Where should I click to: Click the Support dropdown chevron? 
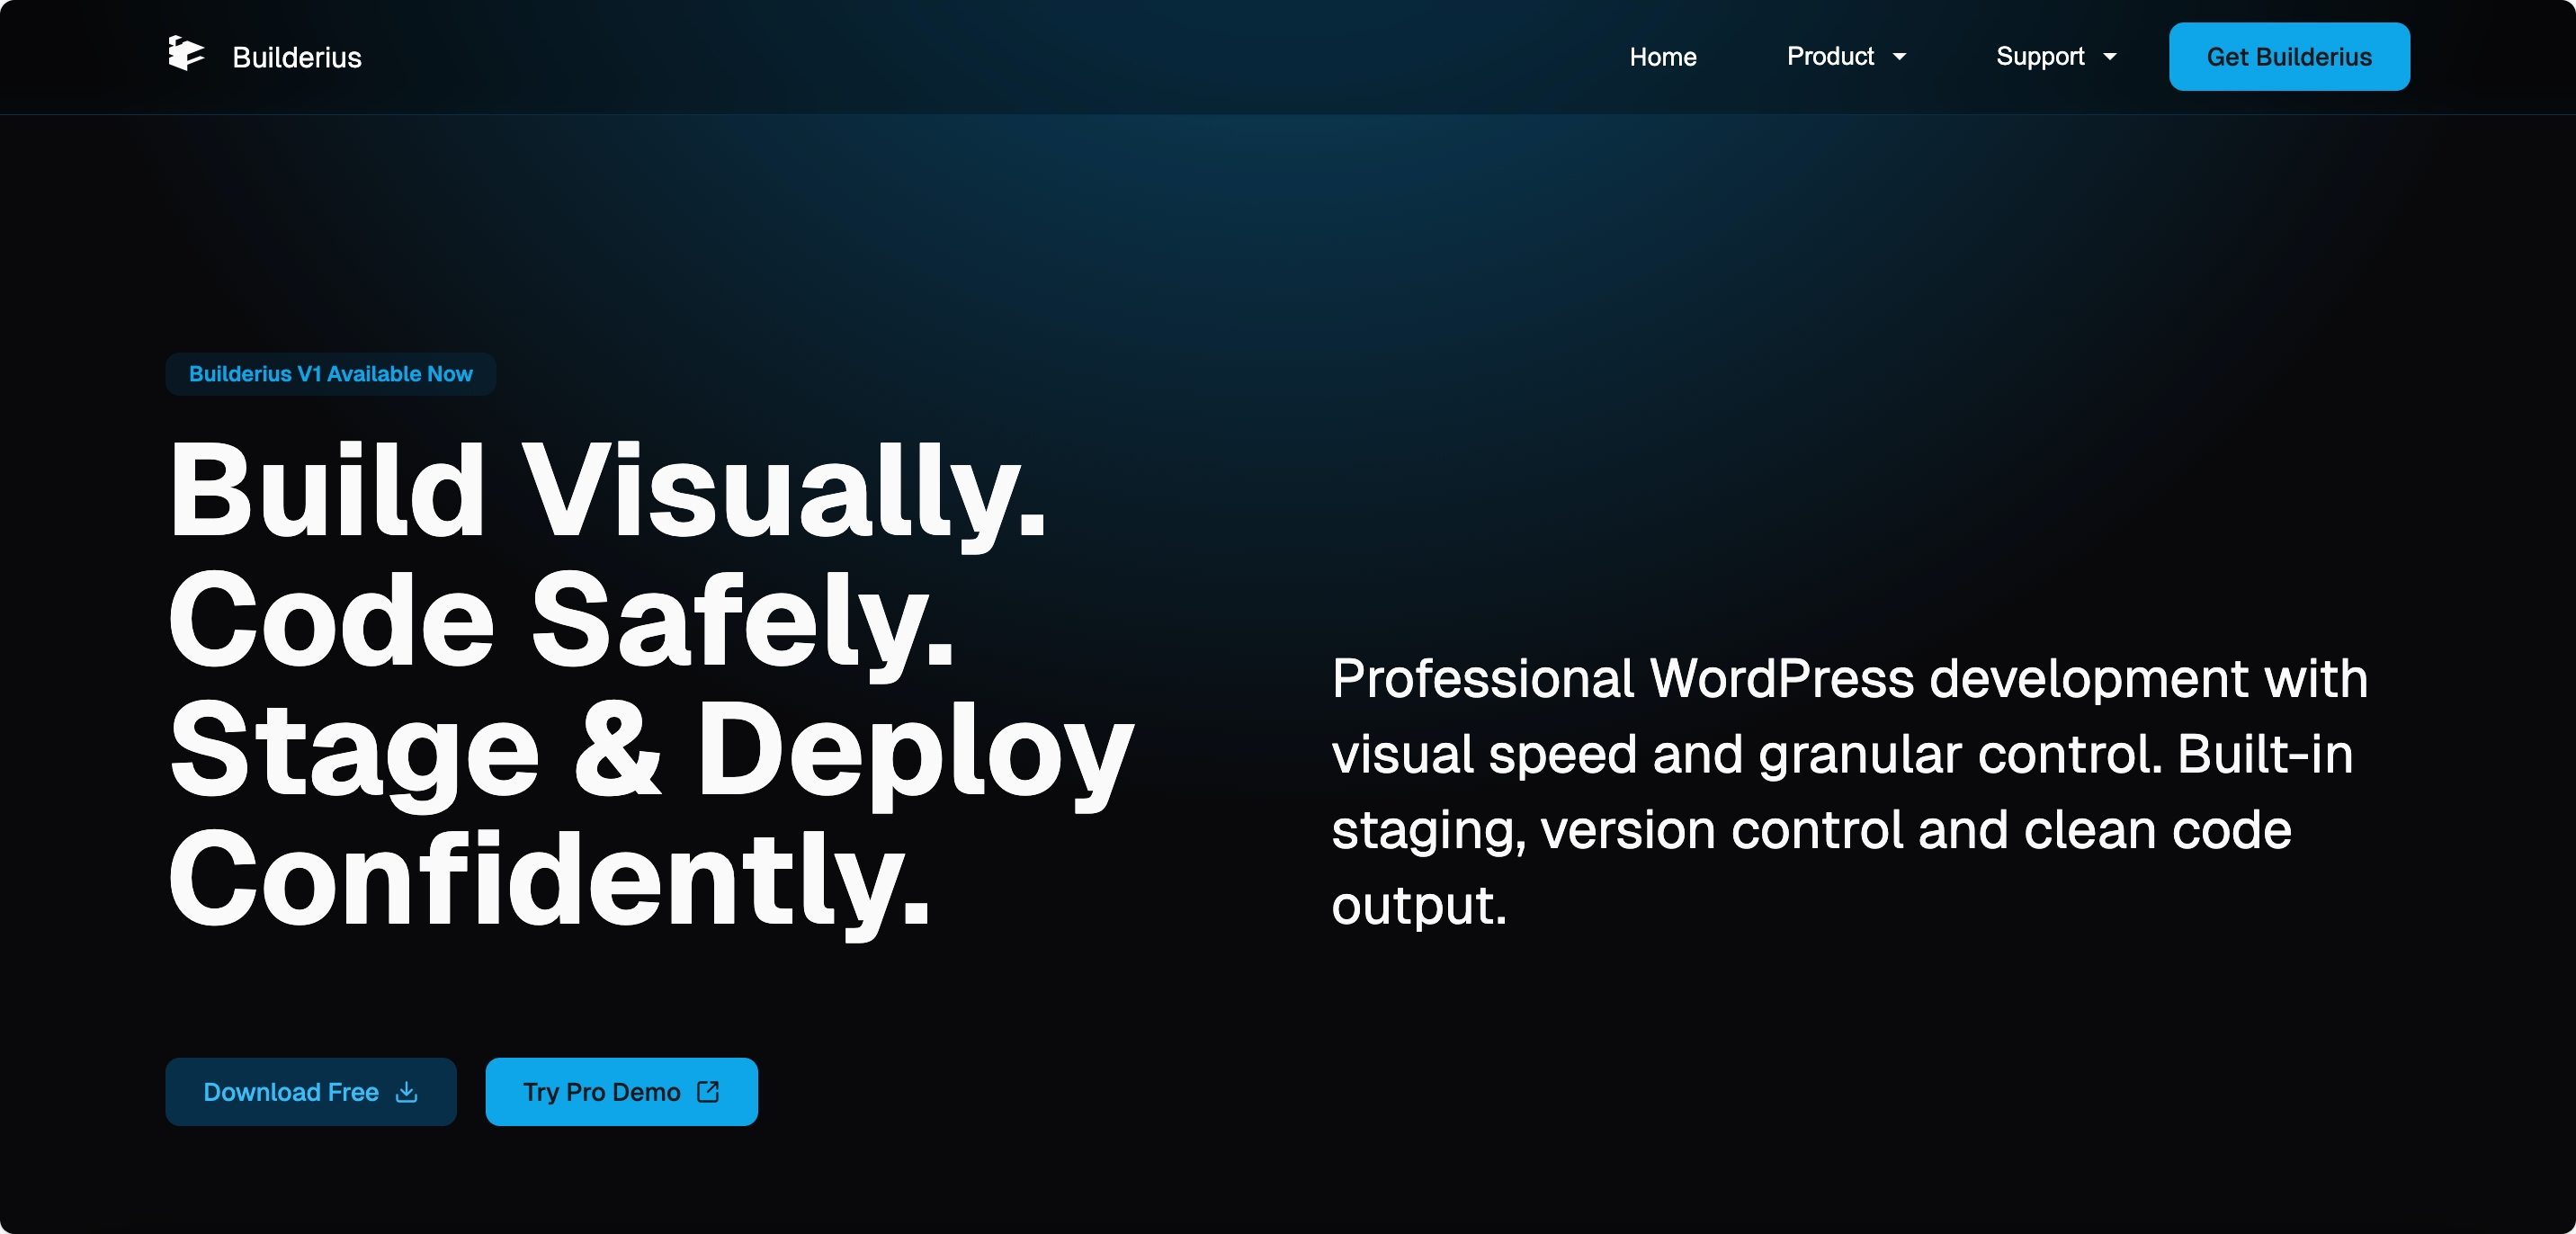point(2110,57)
